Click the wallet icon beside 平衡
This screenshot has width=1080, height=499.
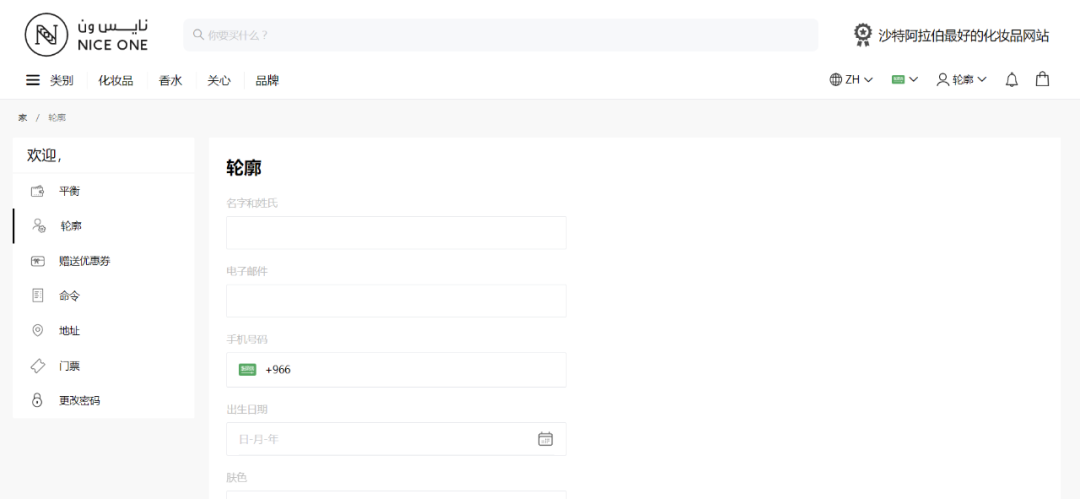38,191
